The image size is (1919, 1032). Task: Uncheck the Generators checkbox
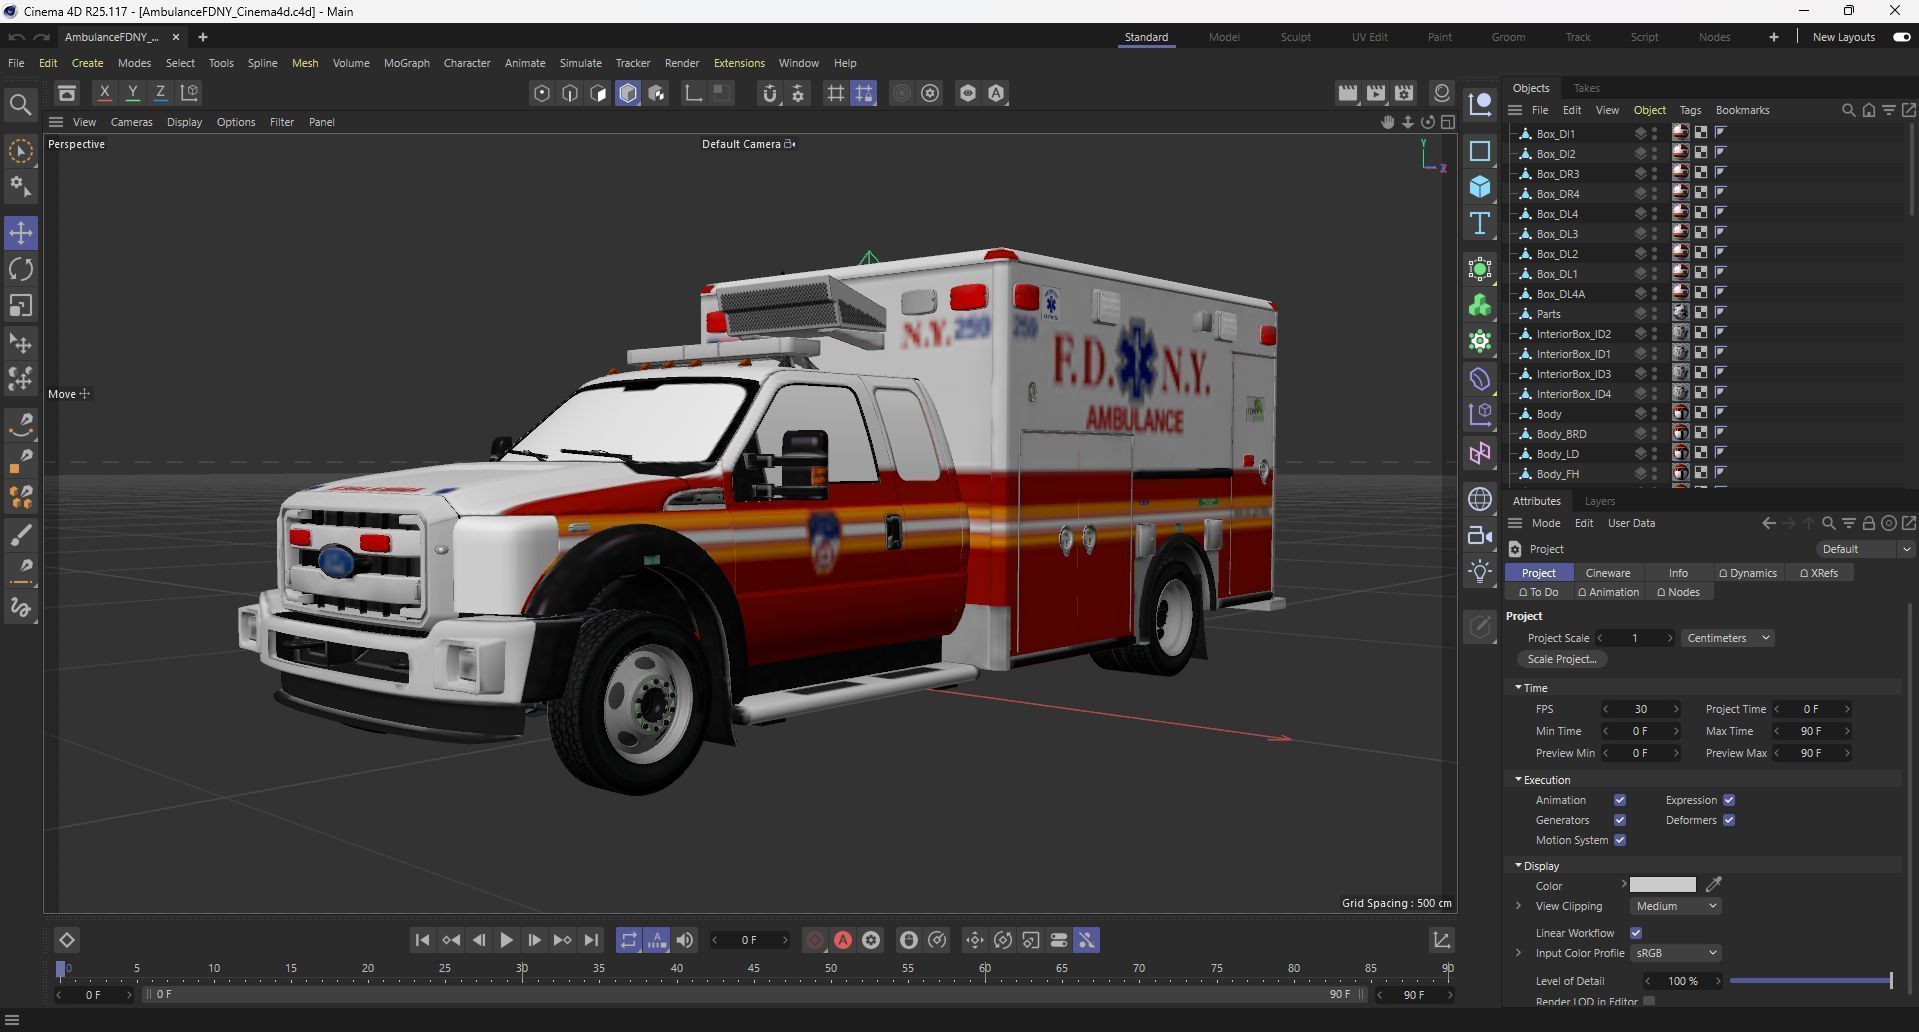[x=1620, y=820]
